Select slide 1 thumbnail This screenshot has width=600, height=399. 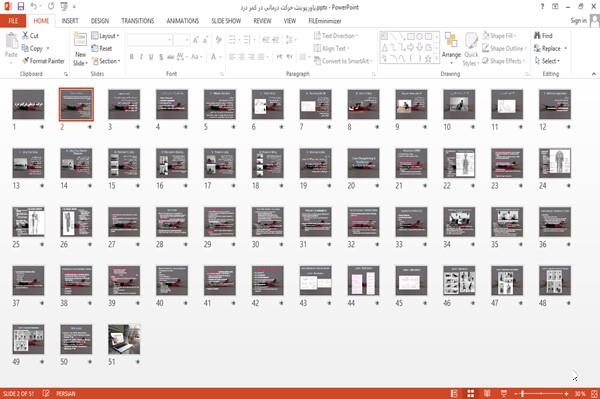pyautogui.click(x=28, y=104)
